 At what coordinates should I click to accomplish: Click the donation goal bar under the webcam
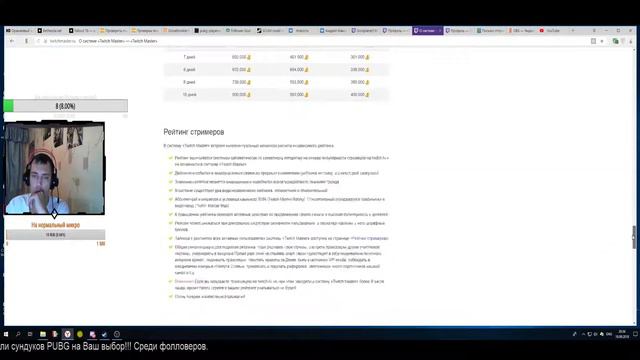[x=56, y=235]
